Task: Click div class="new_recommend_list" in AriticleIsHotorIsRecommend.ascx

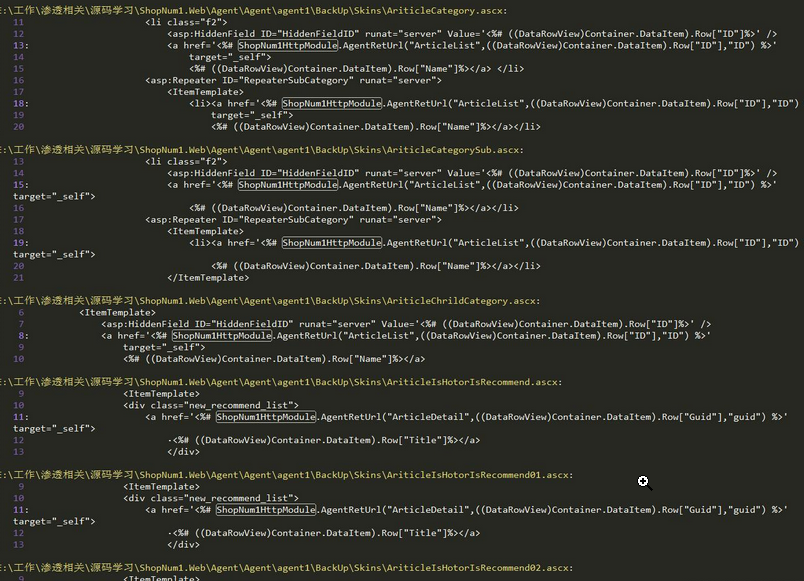Action: coord(211,406)
